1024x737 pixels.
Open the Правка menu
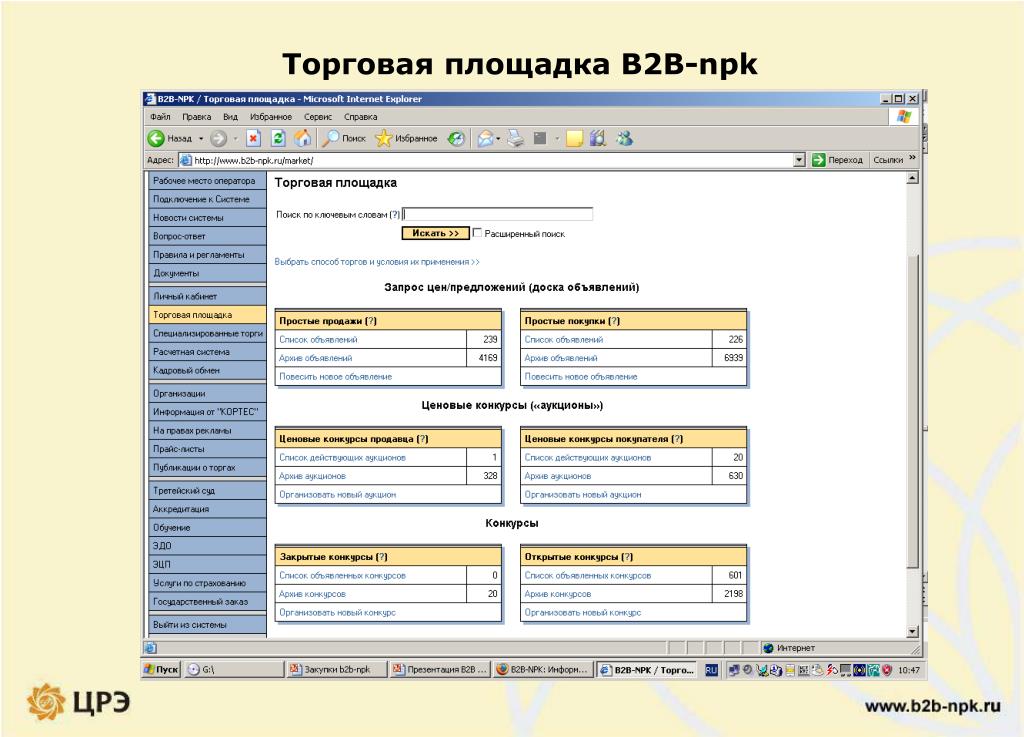coord(197,117)
